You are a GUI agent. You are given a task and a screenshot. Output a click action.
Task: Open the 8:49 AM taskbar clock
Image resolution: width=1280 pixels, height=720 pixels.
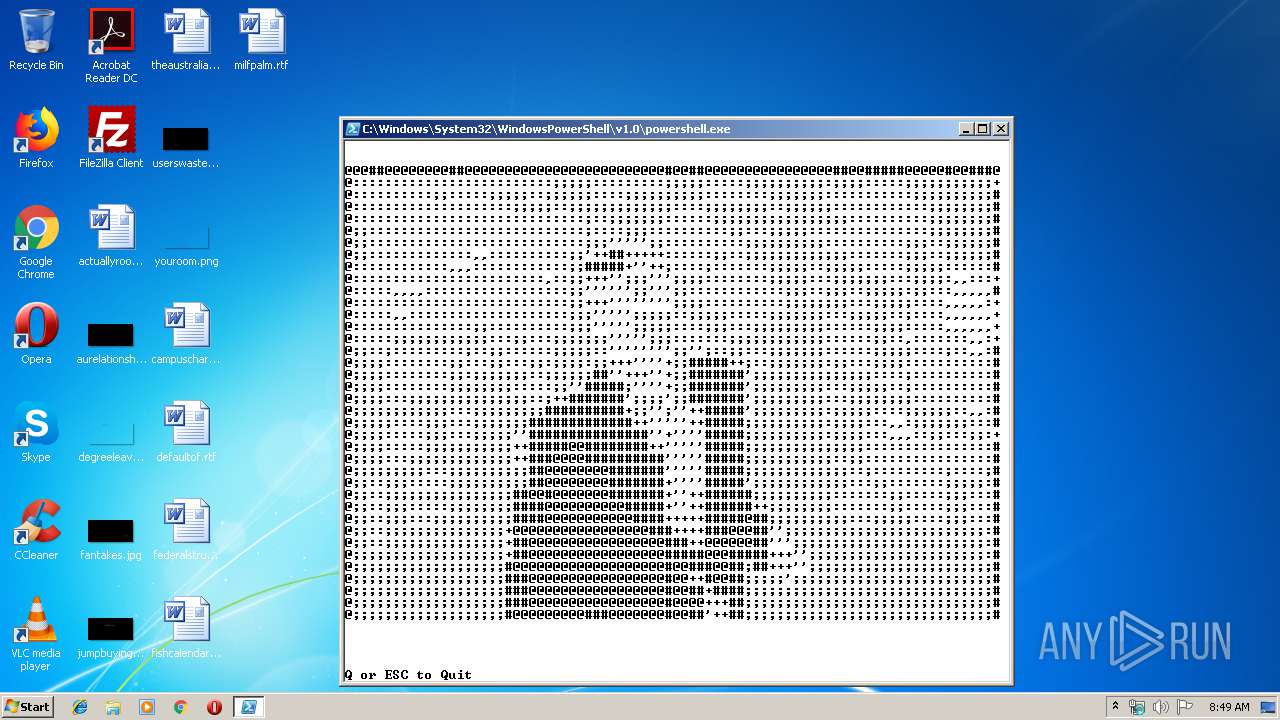click(x=1229, y=707)
